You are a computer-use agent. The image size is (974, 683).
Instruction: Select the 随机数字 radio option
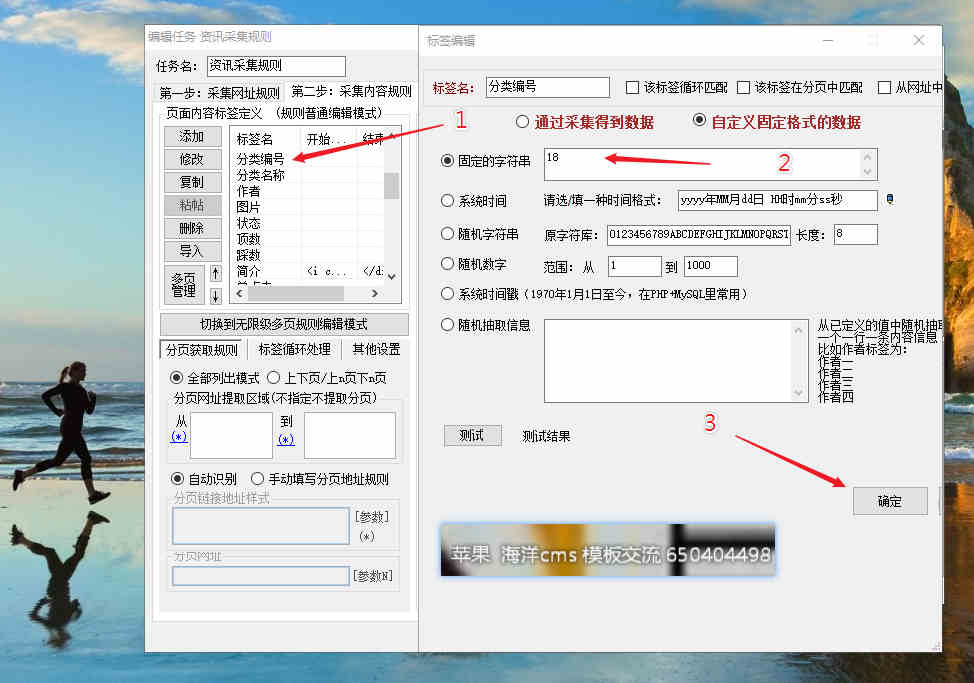(x=448, y=265)
